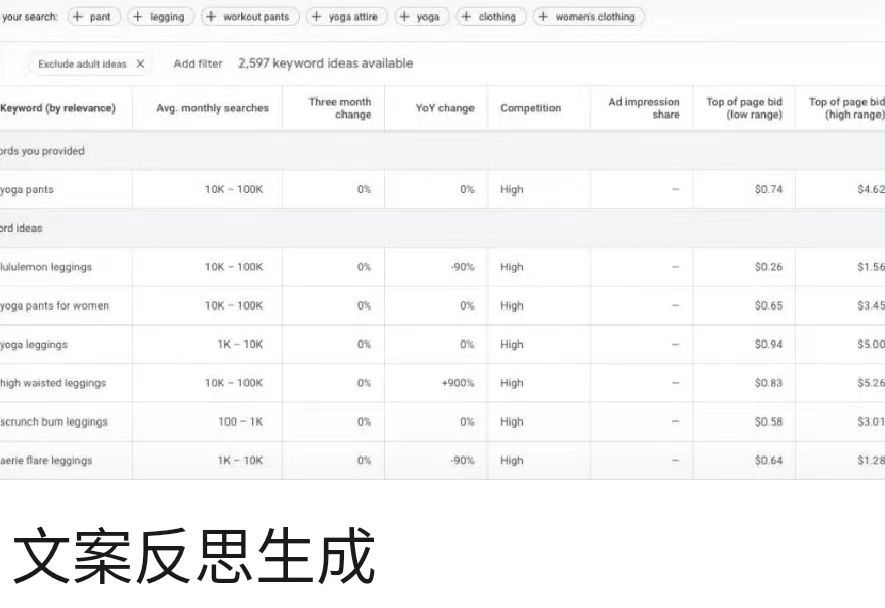Add 'legging' keyword via plus icon

(140, 16)
